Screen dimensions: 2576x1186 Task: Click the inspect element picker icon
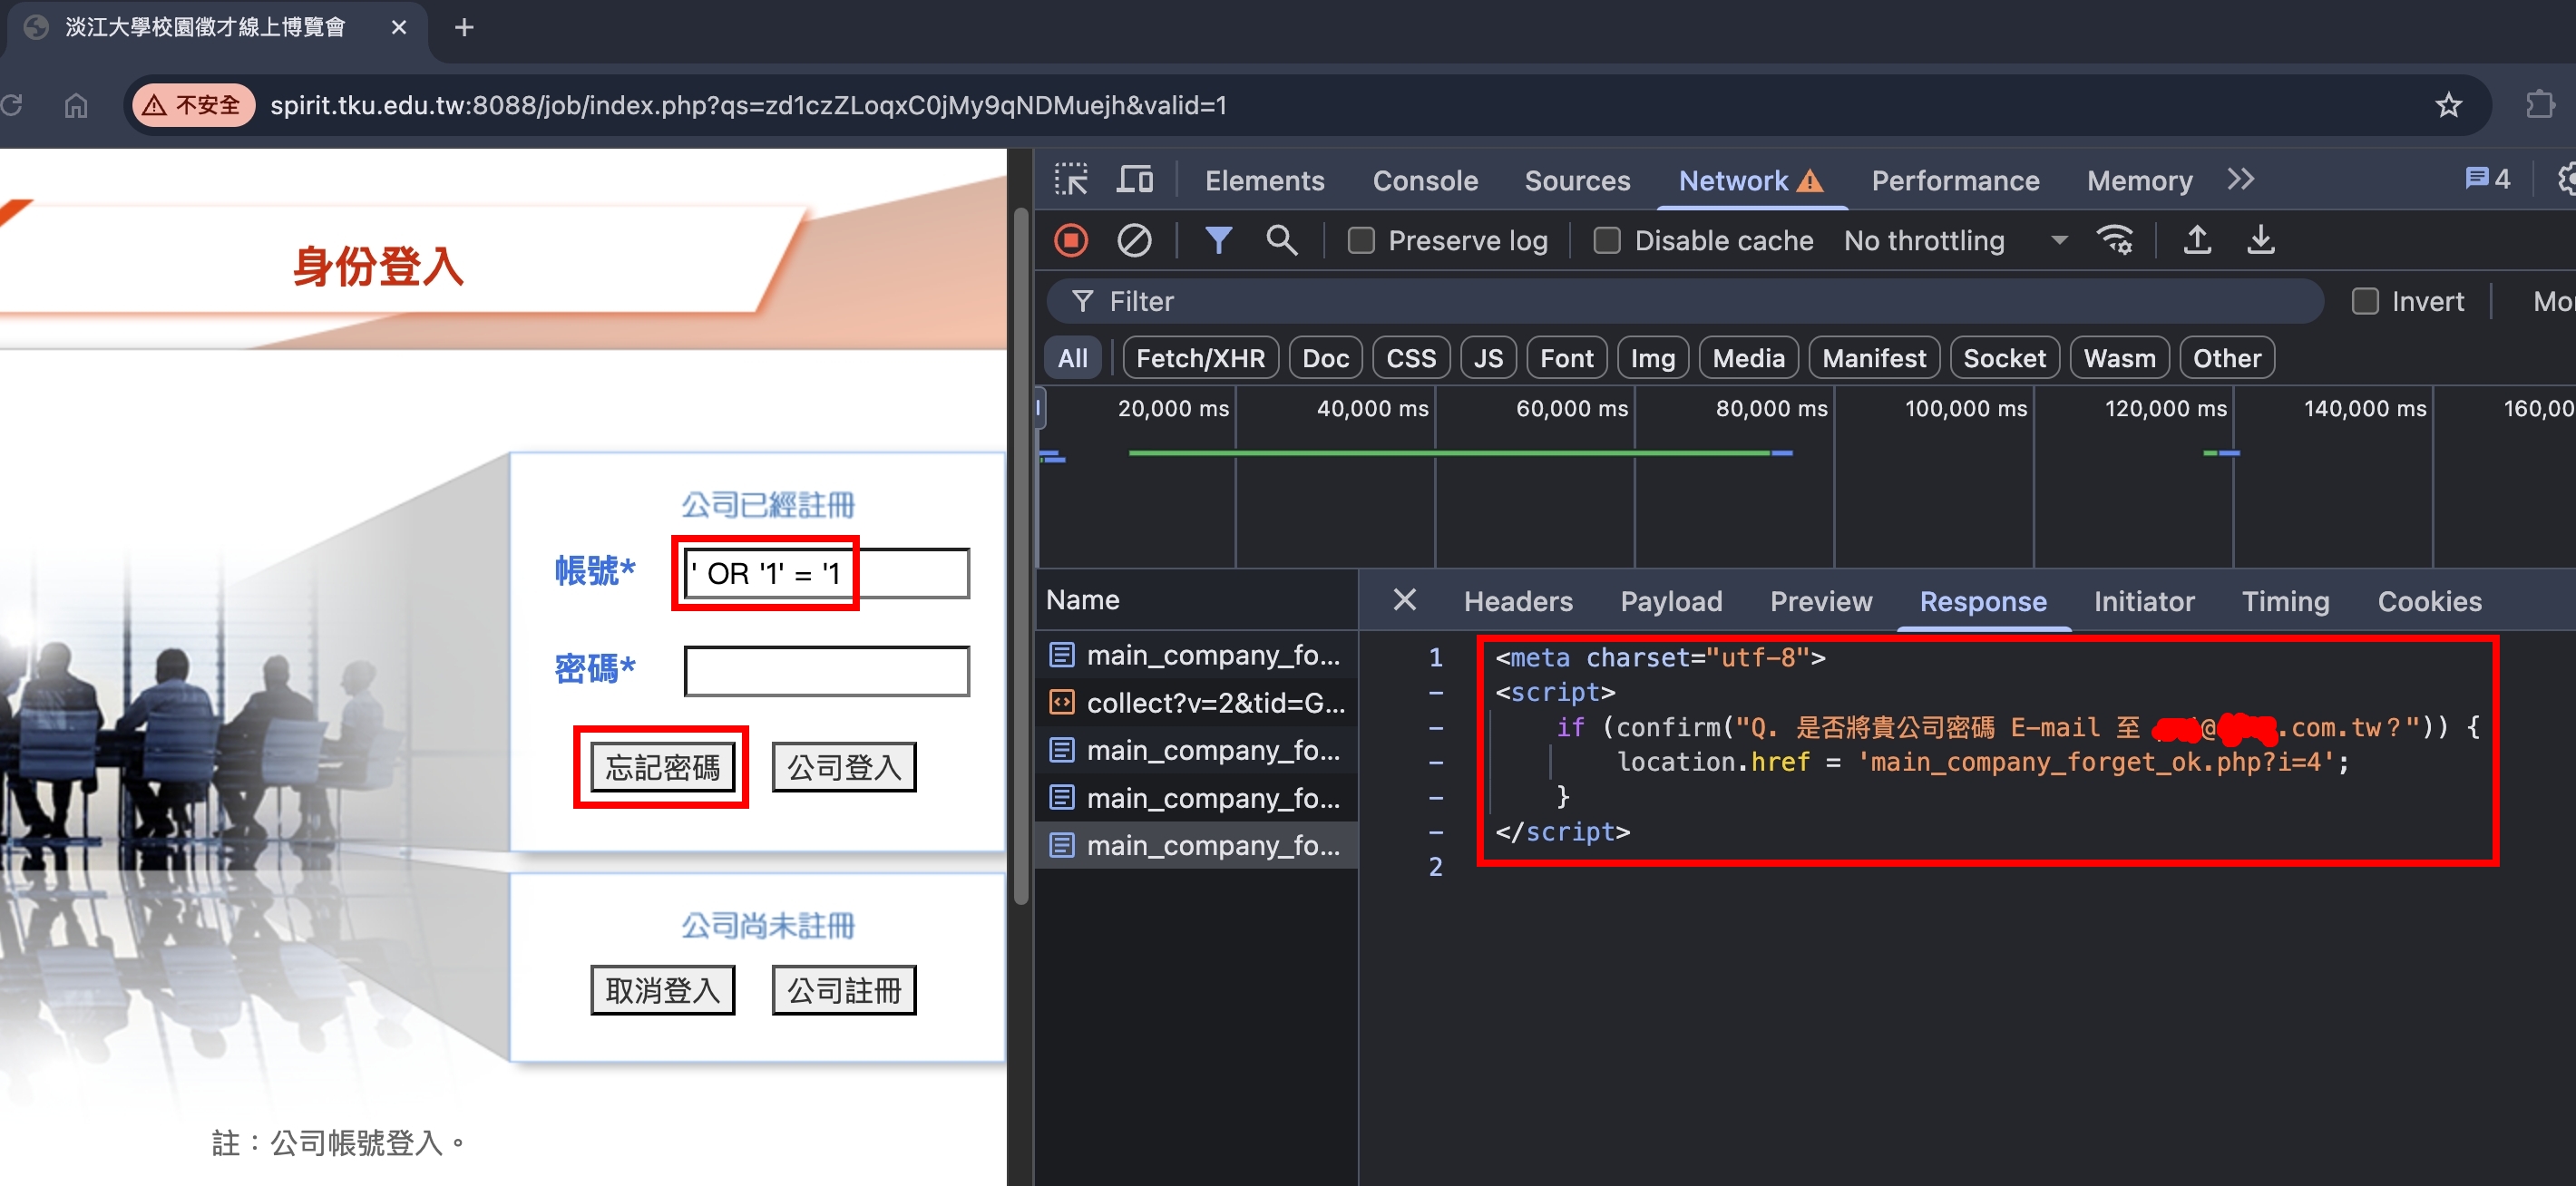pos(1071,180)
